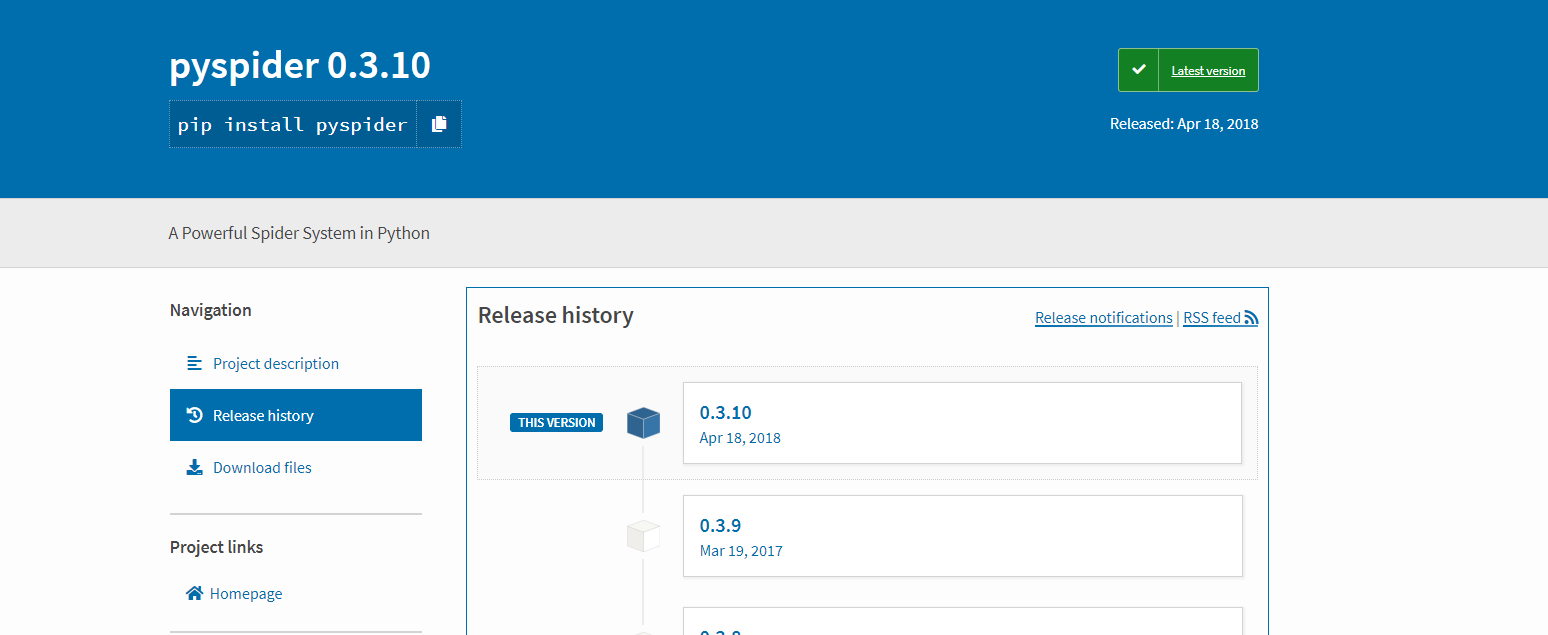Click the THIS VERSION badge

(557, 423)
